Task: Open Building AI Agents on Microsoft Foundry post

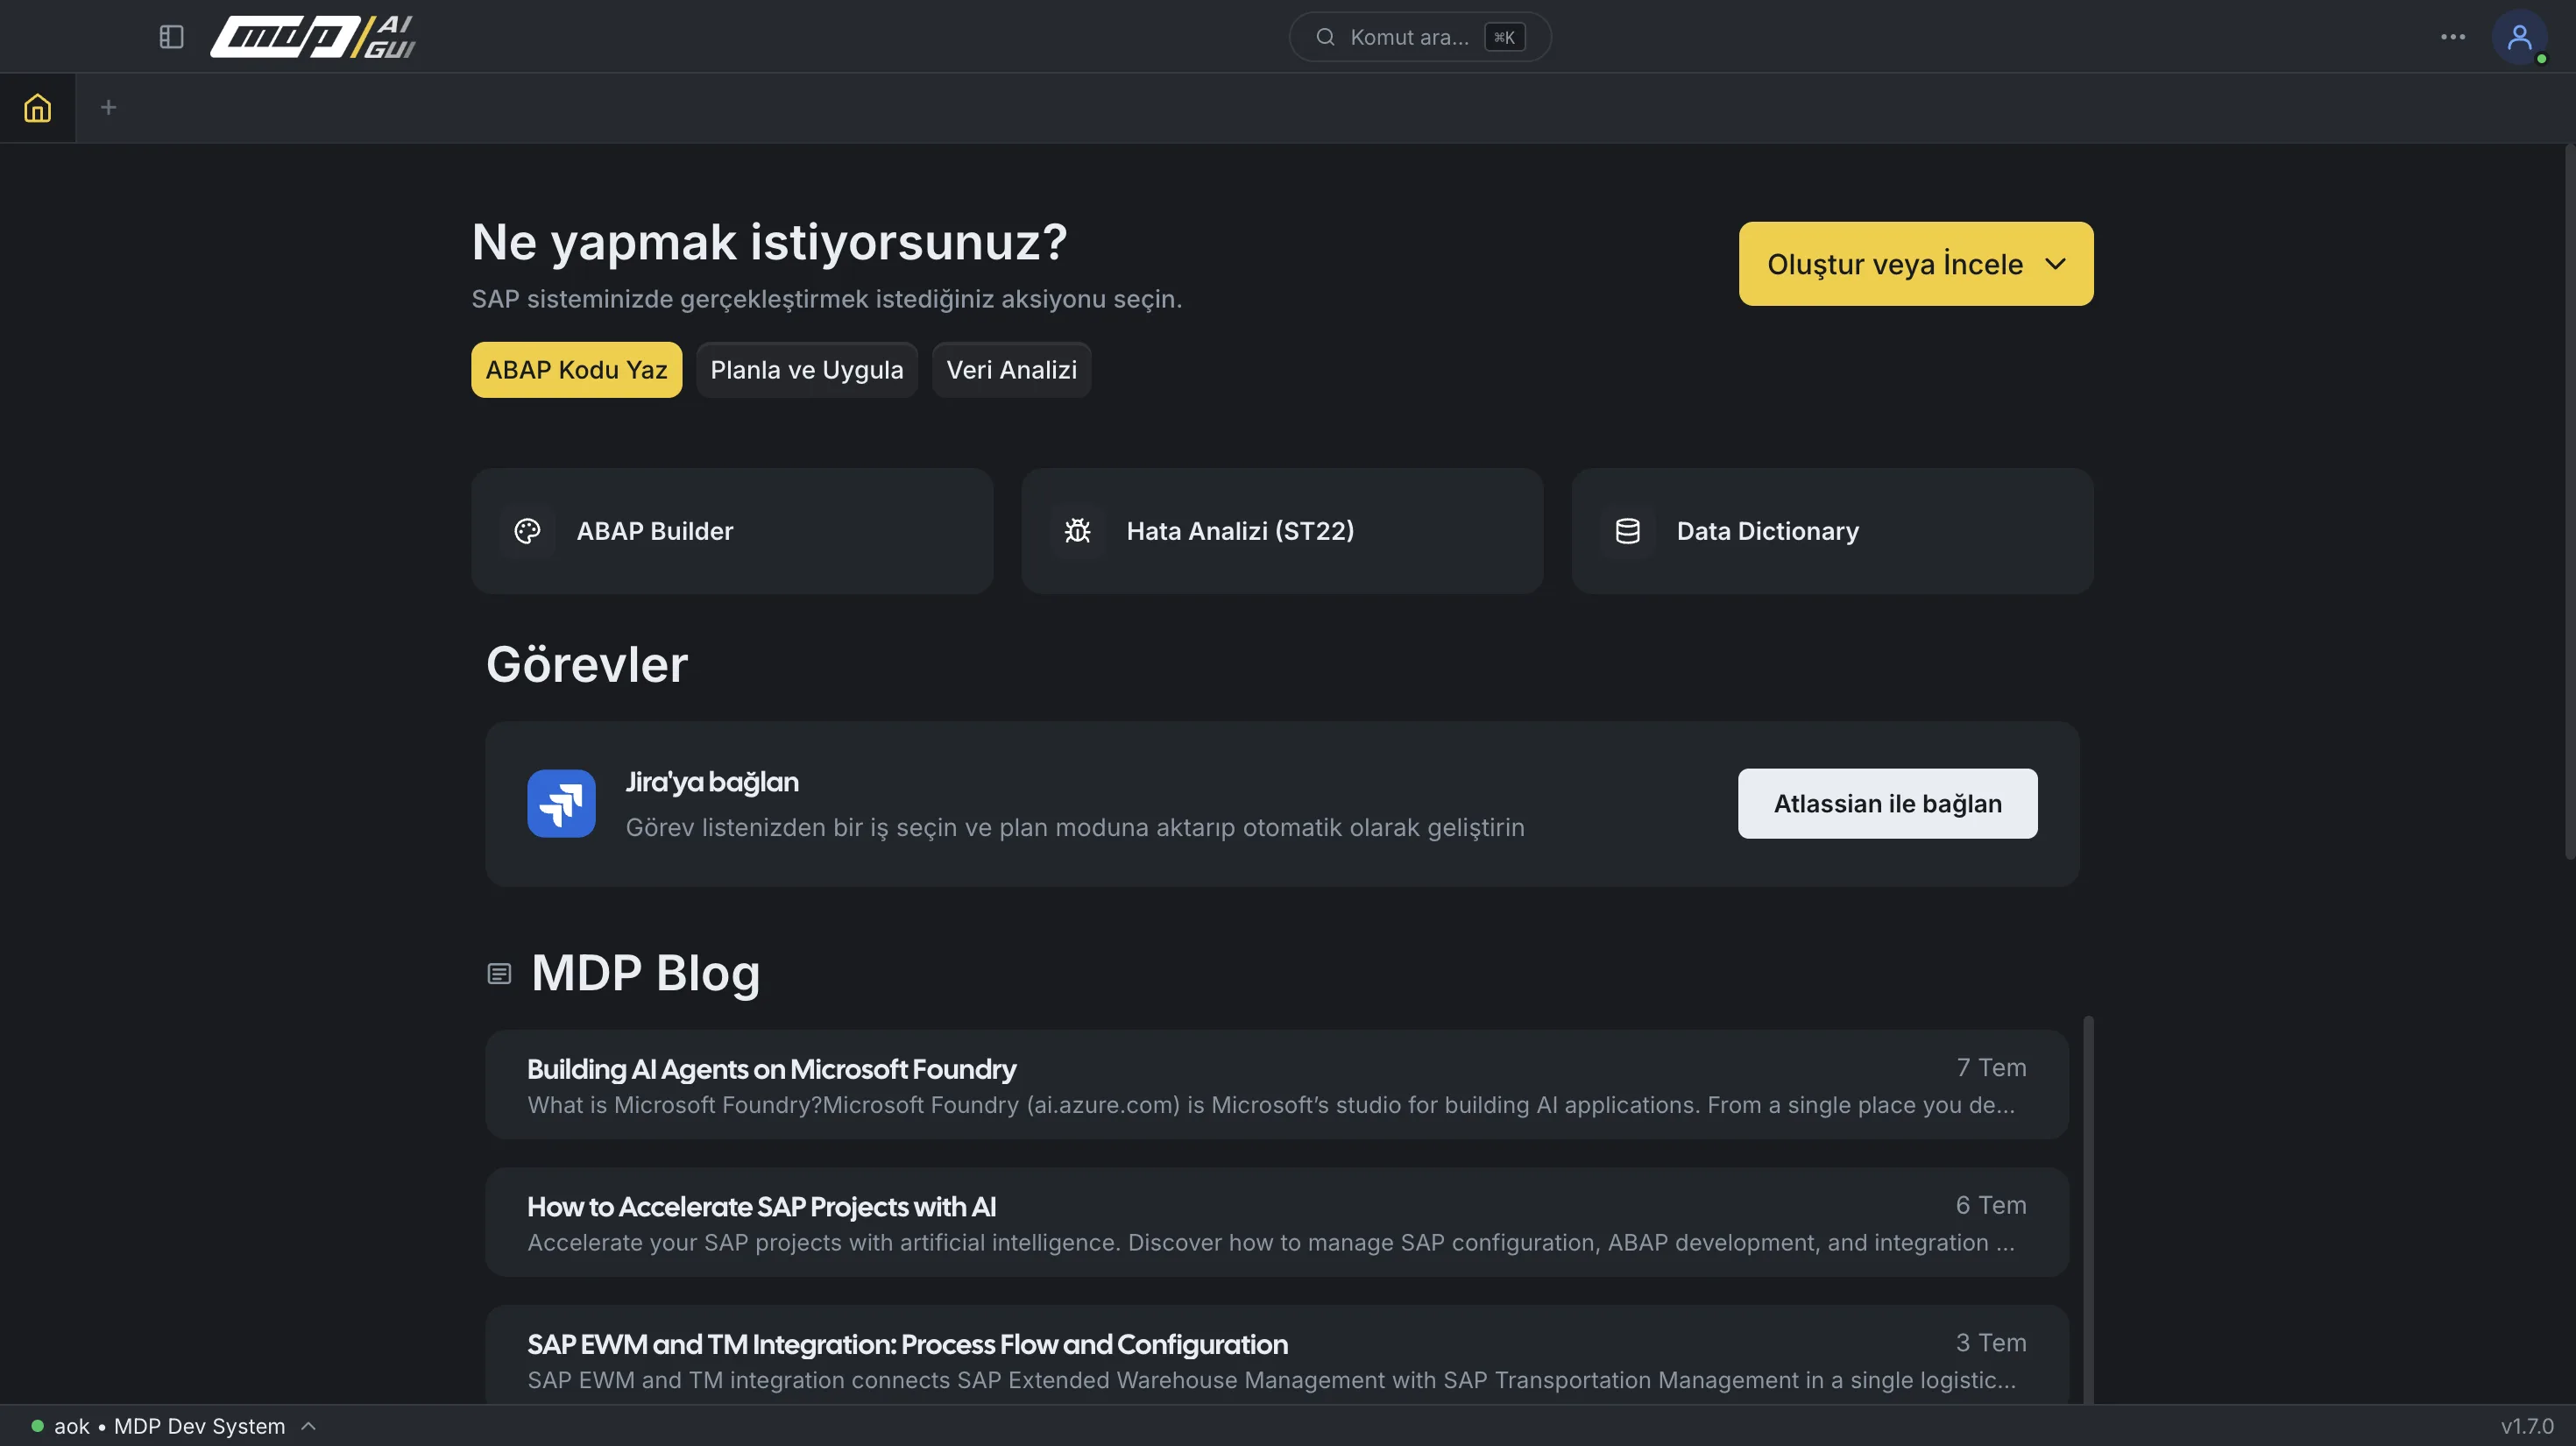Action: [1276, 1085]
